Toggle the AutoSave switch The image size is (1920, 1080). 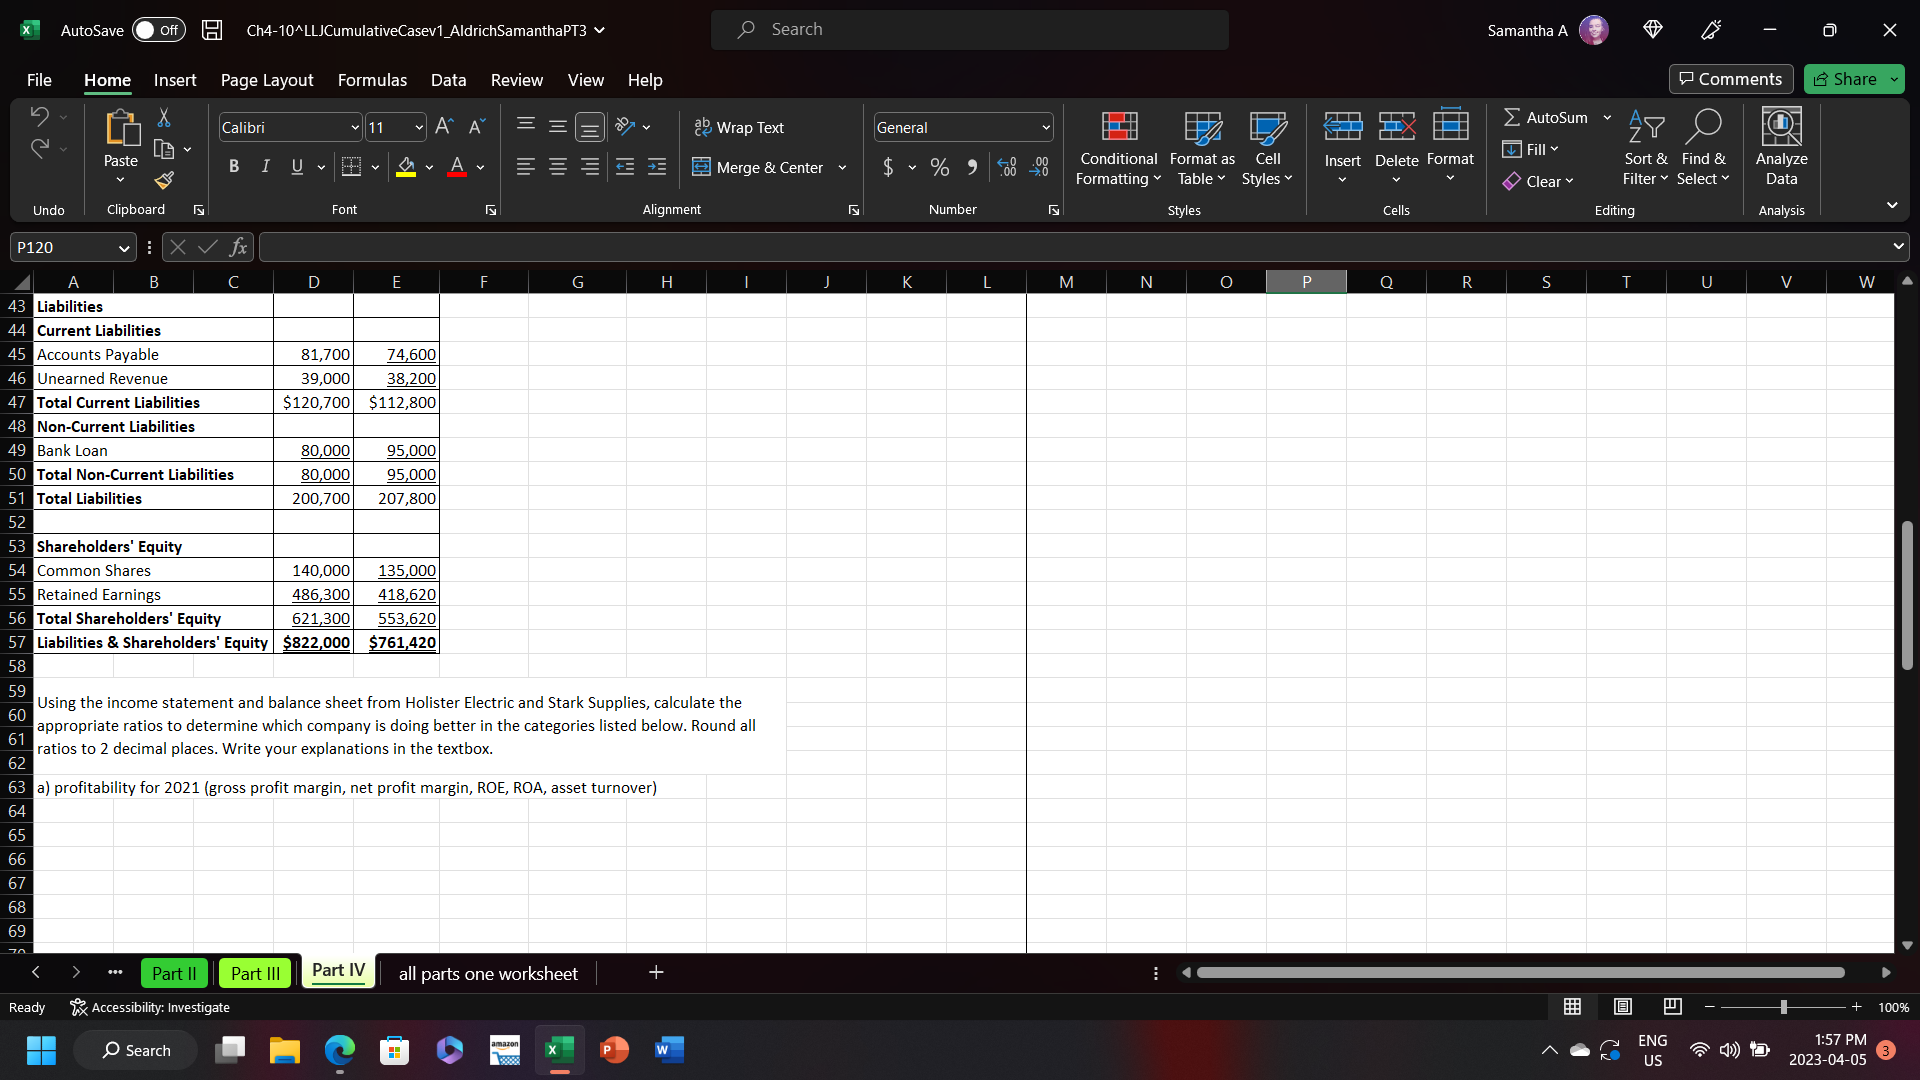[158, 30]
